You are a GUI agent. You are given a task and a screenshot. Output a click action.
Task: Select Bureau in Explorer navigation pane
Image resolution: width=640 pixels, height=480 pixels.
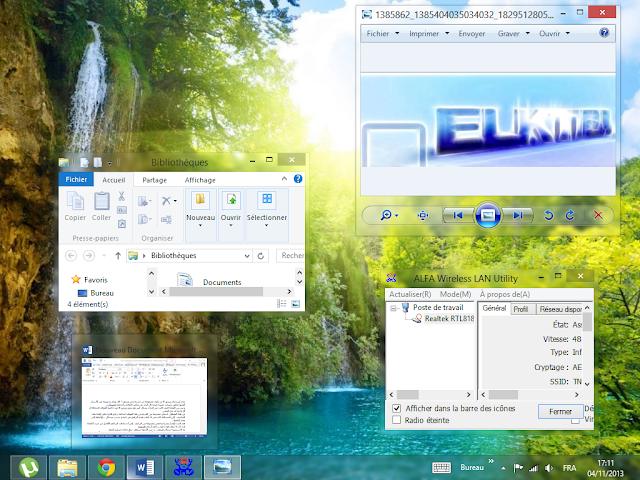[102, 293]
